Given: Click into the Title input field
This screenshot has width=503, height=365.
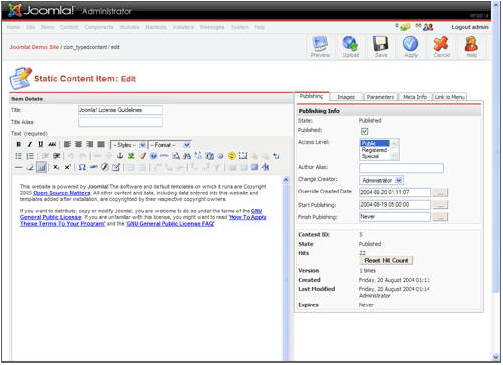Looking at the screenshot, I should [120, 110].
